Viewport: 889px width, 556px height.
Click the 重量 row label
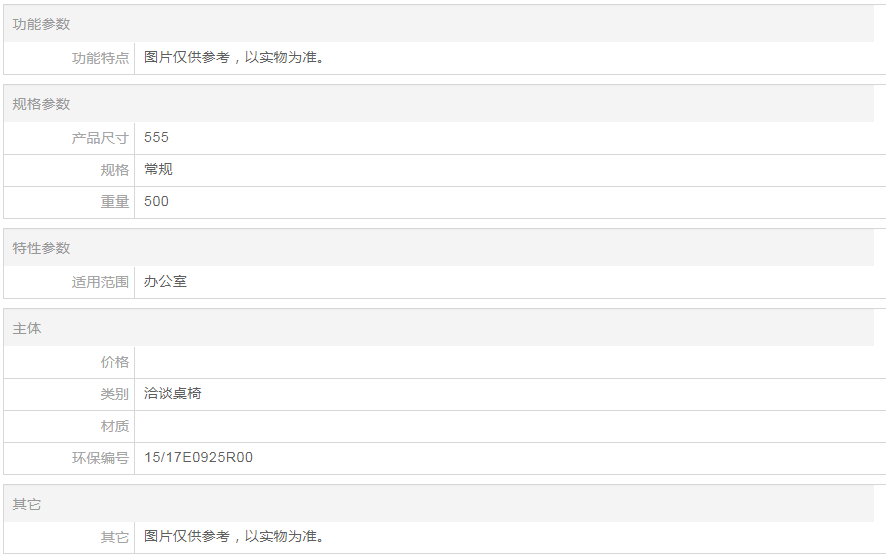coord(114,202)
